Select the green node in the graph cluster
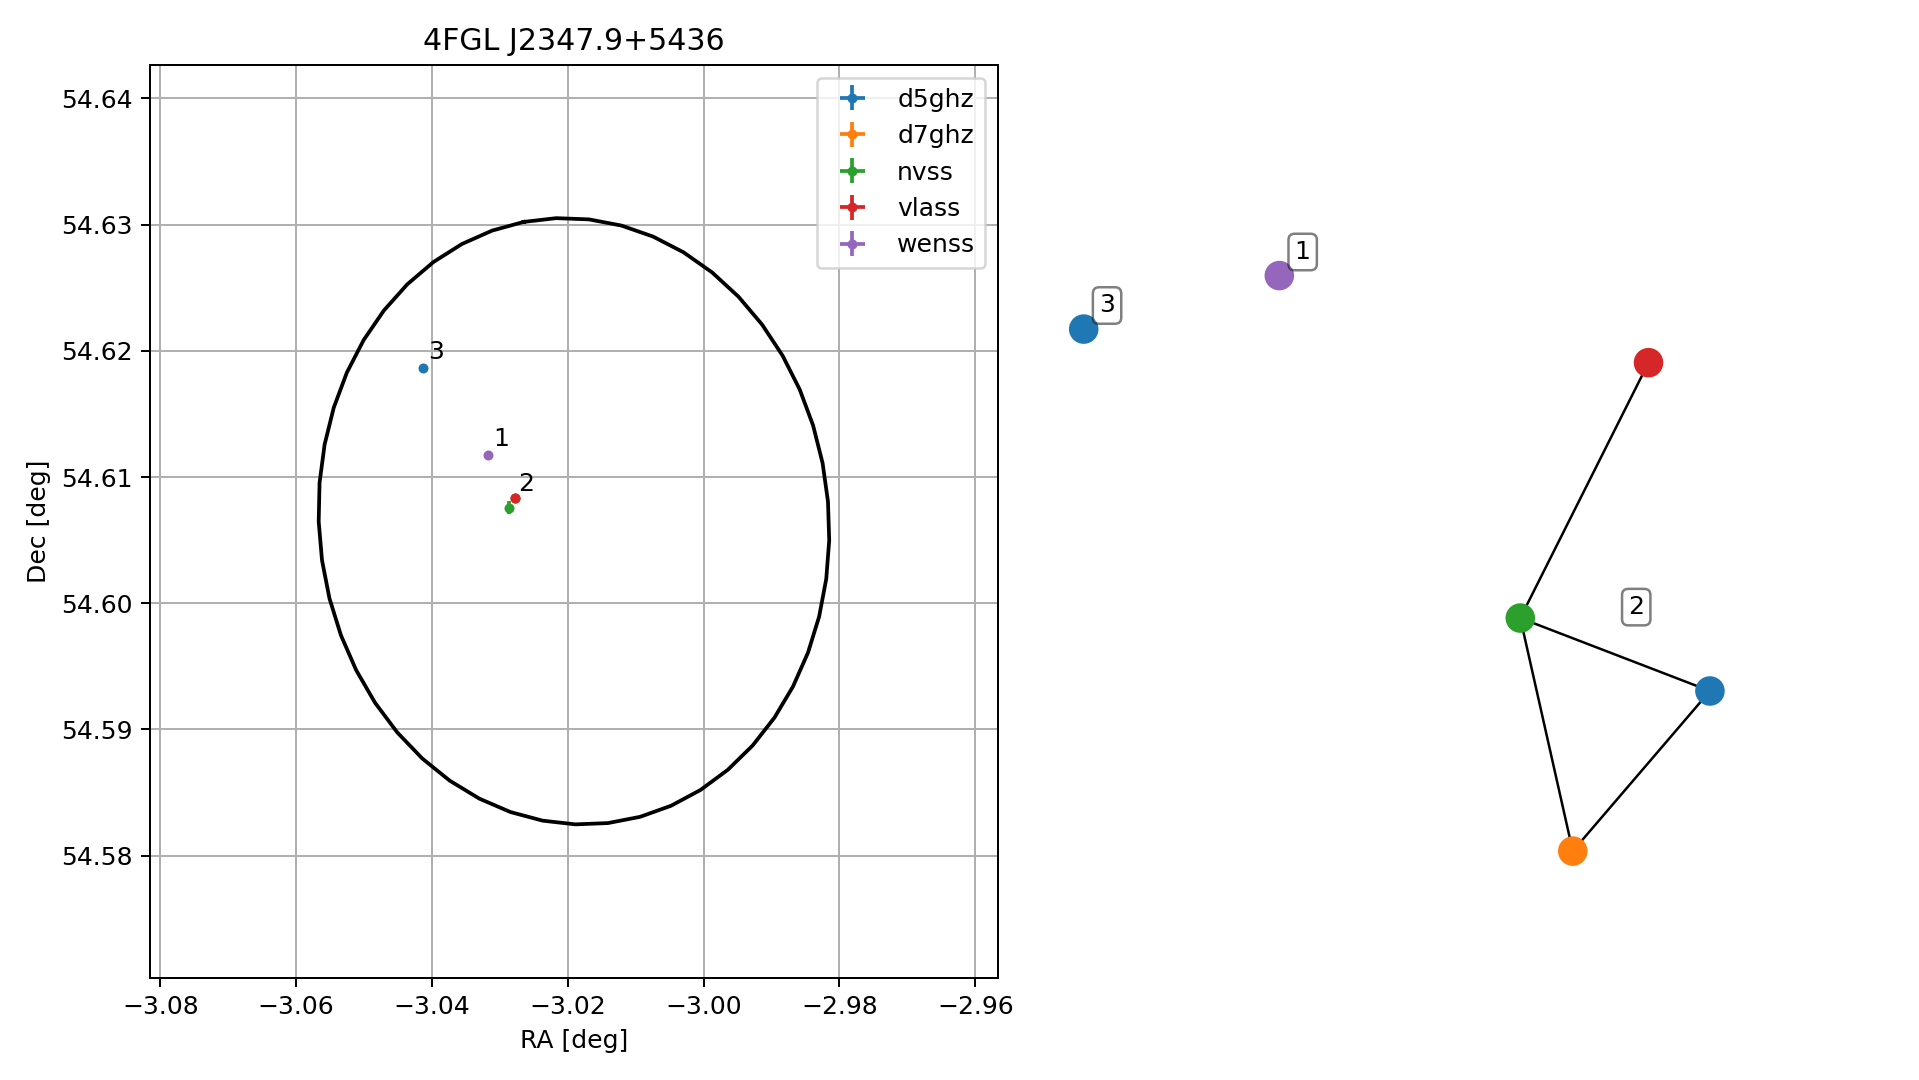Viewport: 1919px width, 1080px height. point(1520,618)
